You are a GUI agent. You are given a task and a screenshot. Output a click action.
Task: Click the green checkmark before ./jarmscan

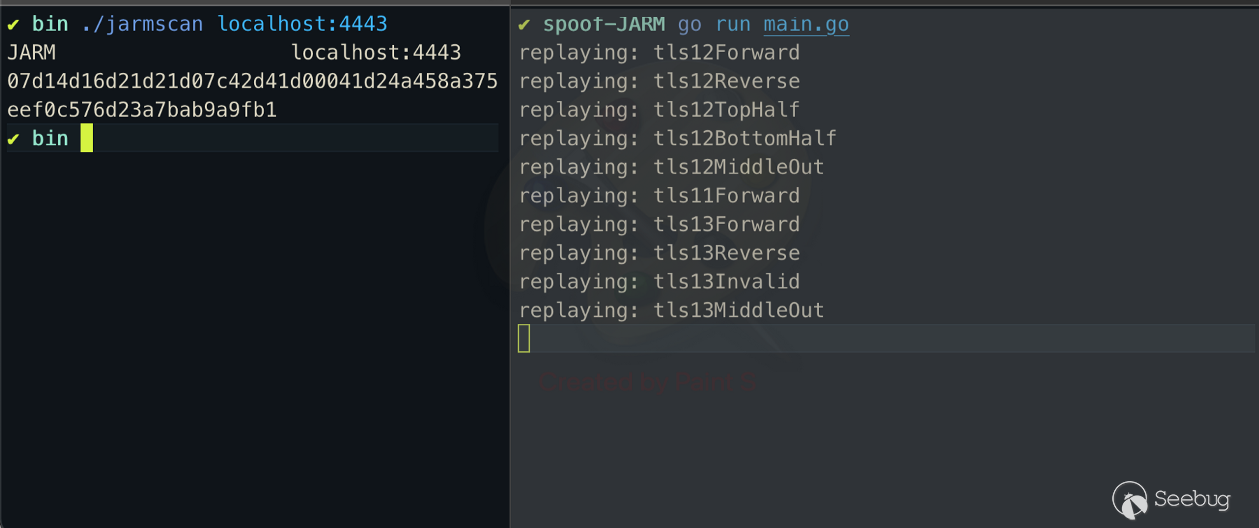[x=14, y=23]
